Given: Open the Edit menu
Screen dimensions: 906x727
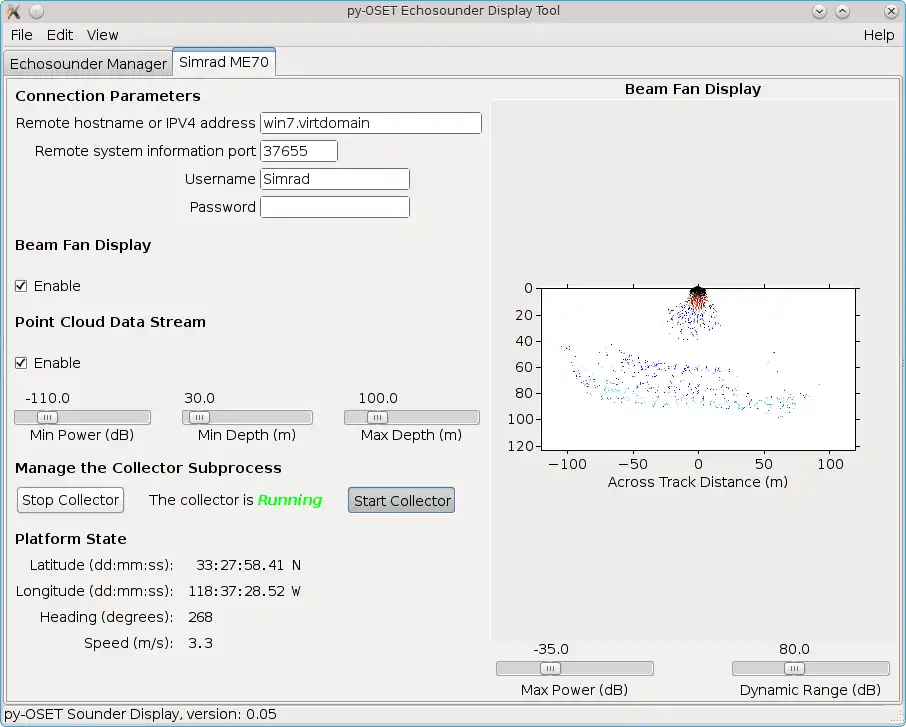Looking at the screenshot, I should [x=60, y=35].
